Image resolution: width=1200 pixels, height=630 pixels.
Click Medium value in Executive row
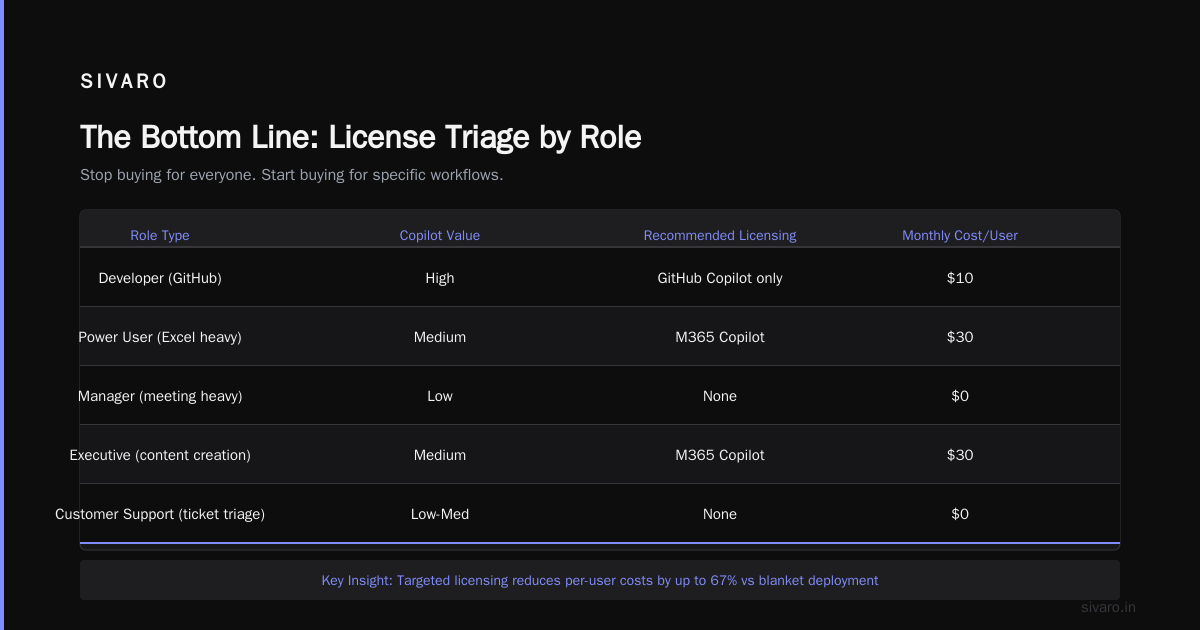[x=440, y=455]
